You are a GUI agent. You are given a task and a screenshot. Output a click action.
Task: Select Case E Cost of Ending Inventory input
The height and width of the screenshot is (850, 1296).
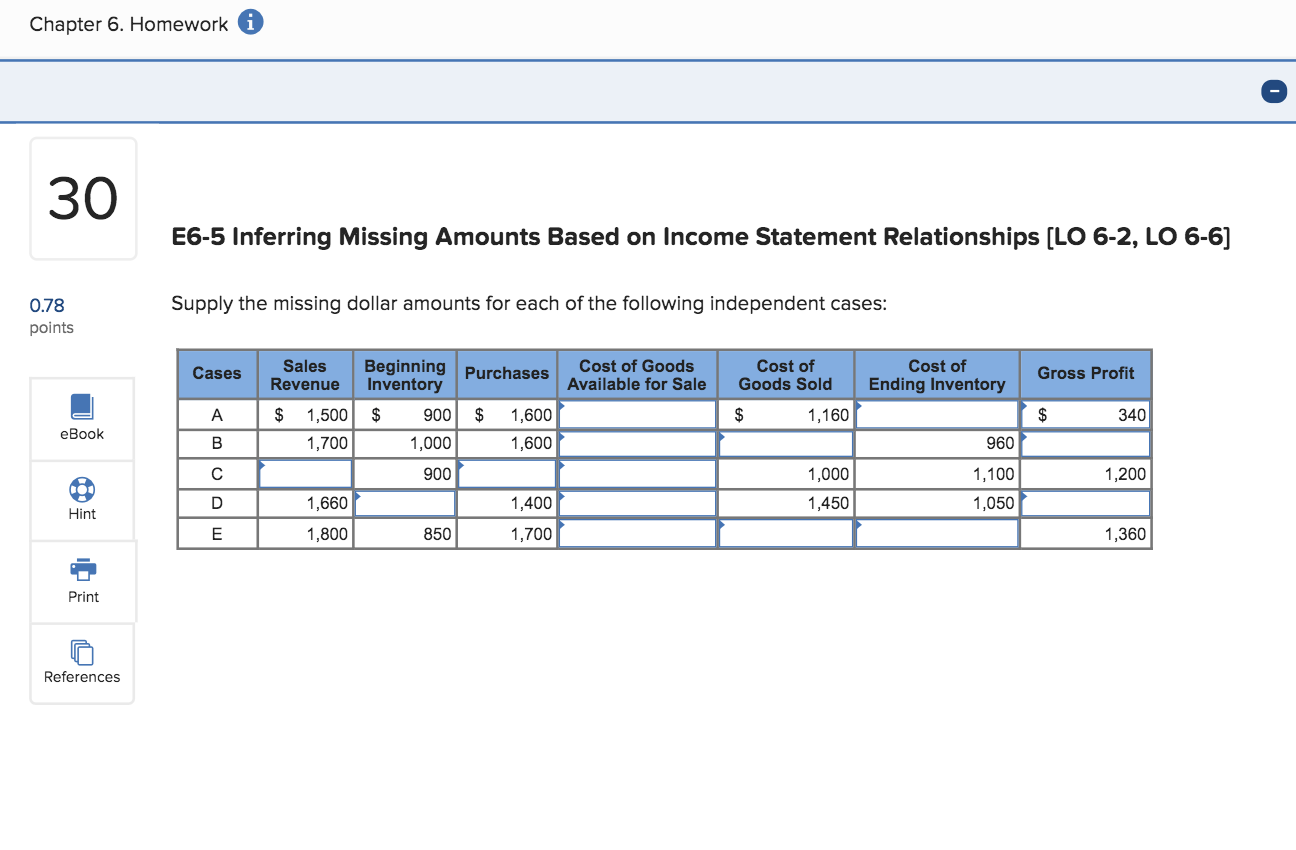[935, 533]
